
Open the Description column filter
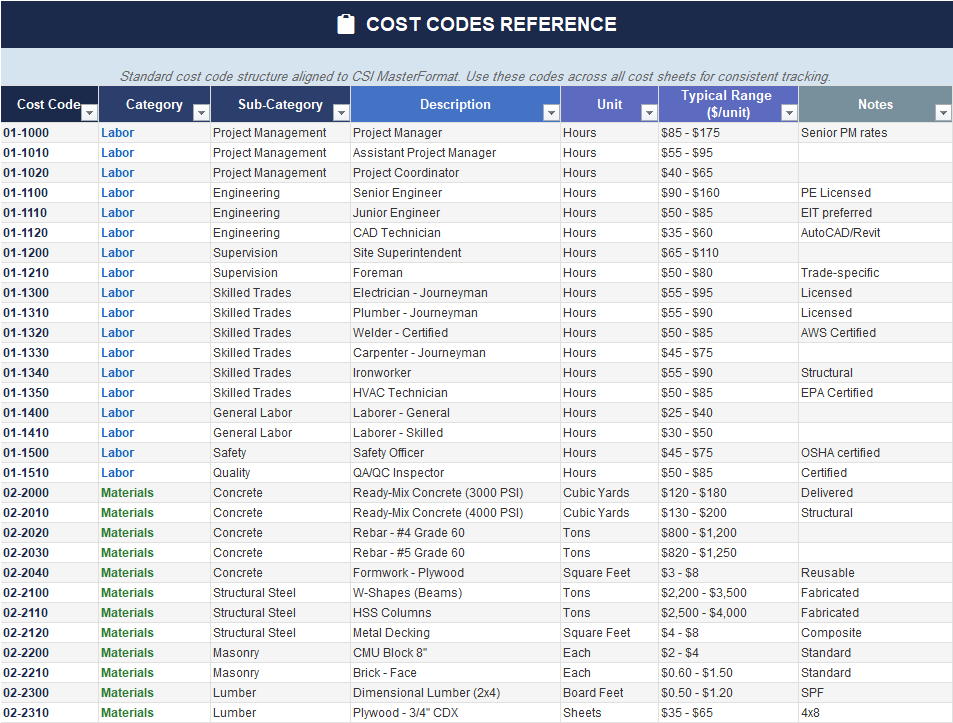point(550,111)
